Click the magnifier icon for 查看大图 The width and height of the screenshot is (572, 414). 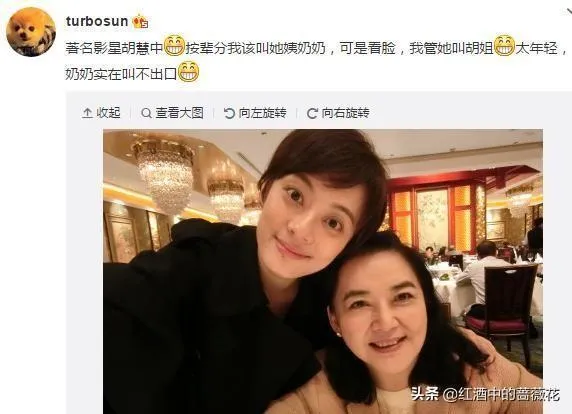146,113
